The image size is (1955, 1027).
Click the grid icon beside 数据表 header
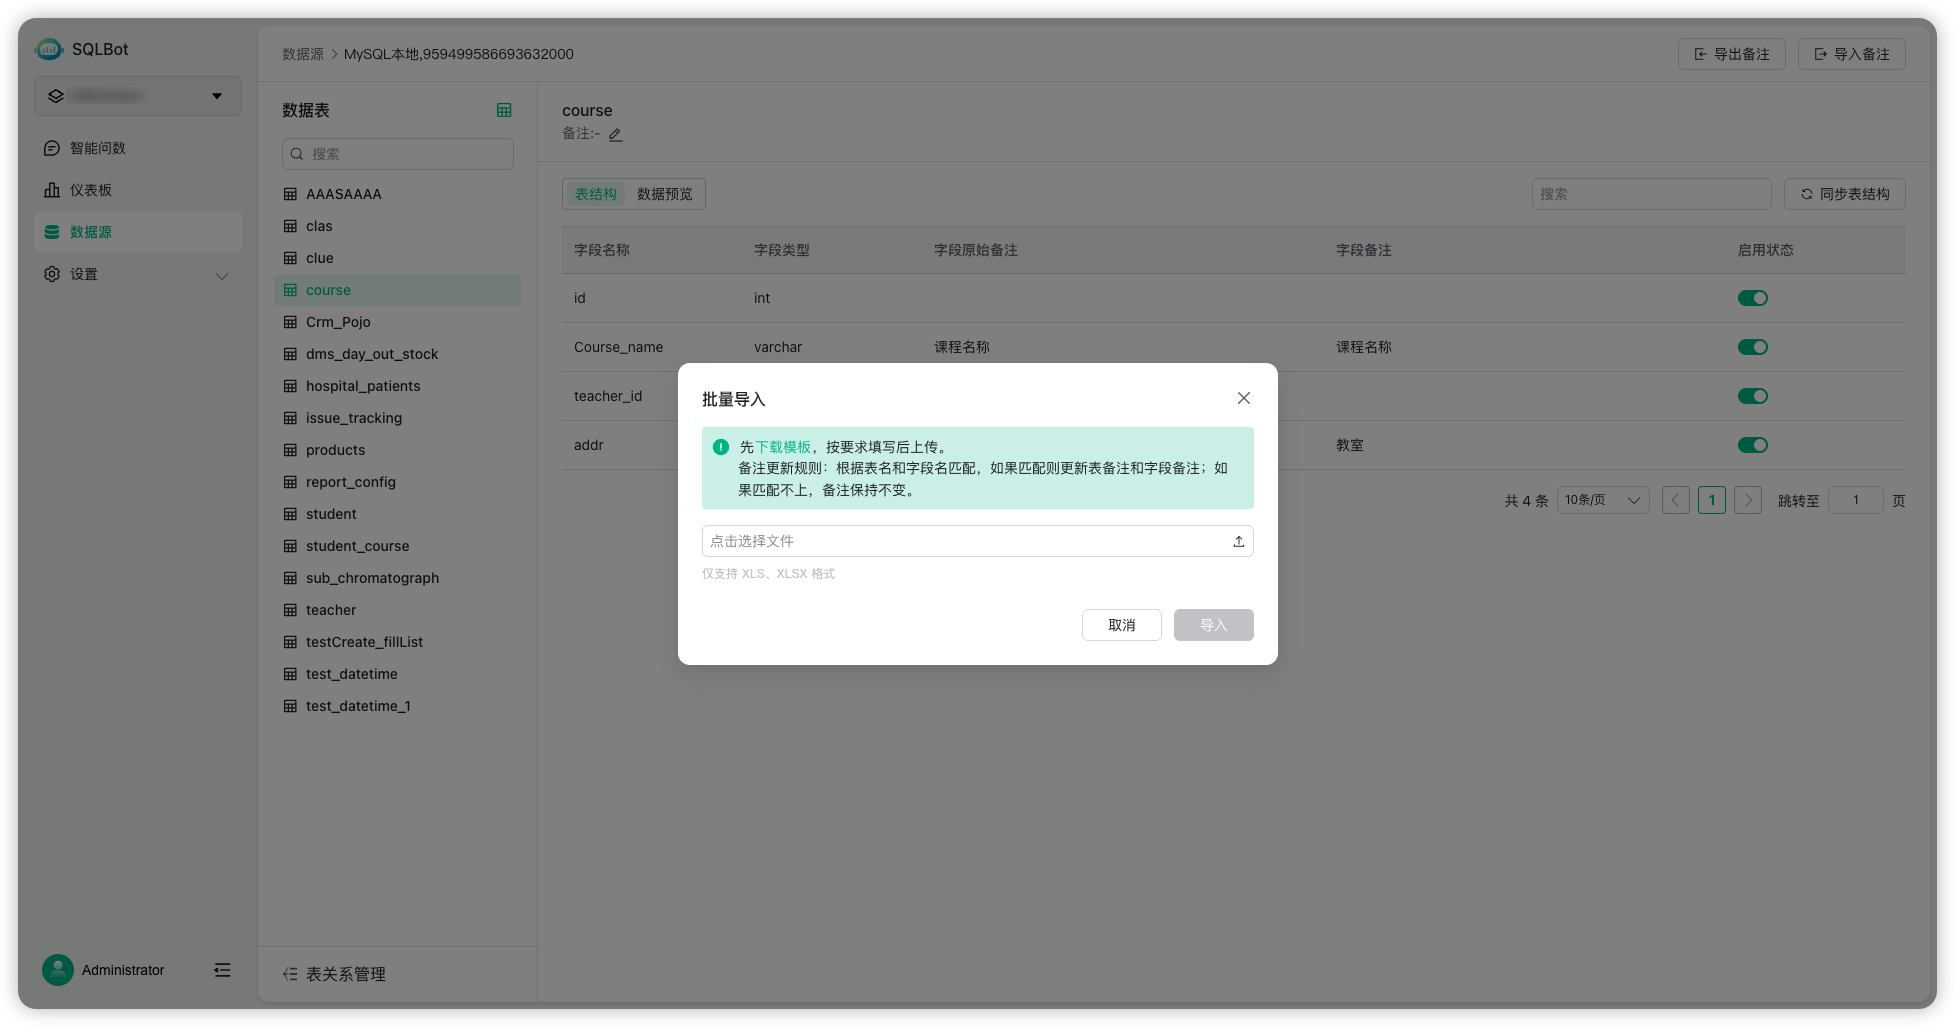pos(504,110)
